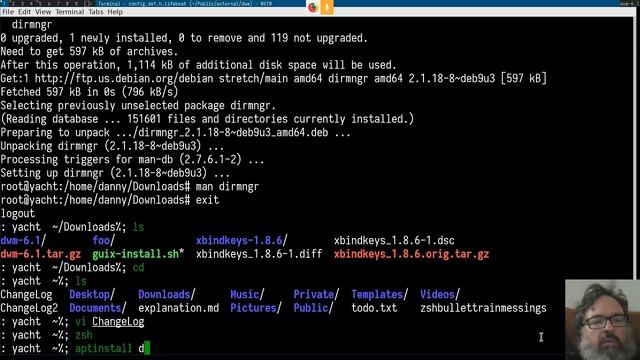This screenshot has width=640, height=360.
Task: Click the green 'zsh' command text
Action: tap(83, 335)
